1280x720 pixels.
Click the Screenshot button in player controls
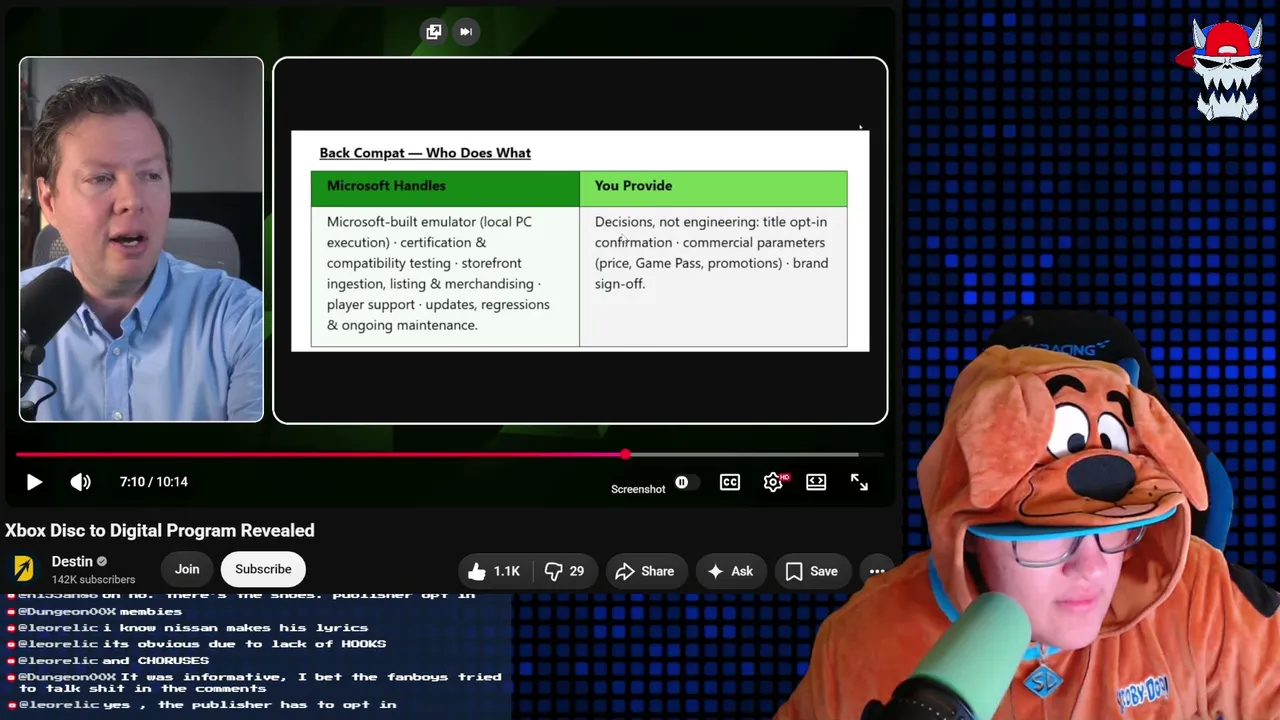[x=638, y=489]
